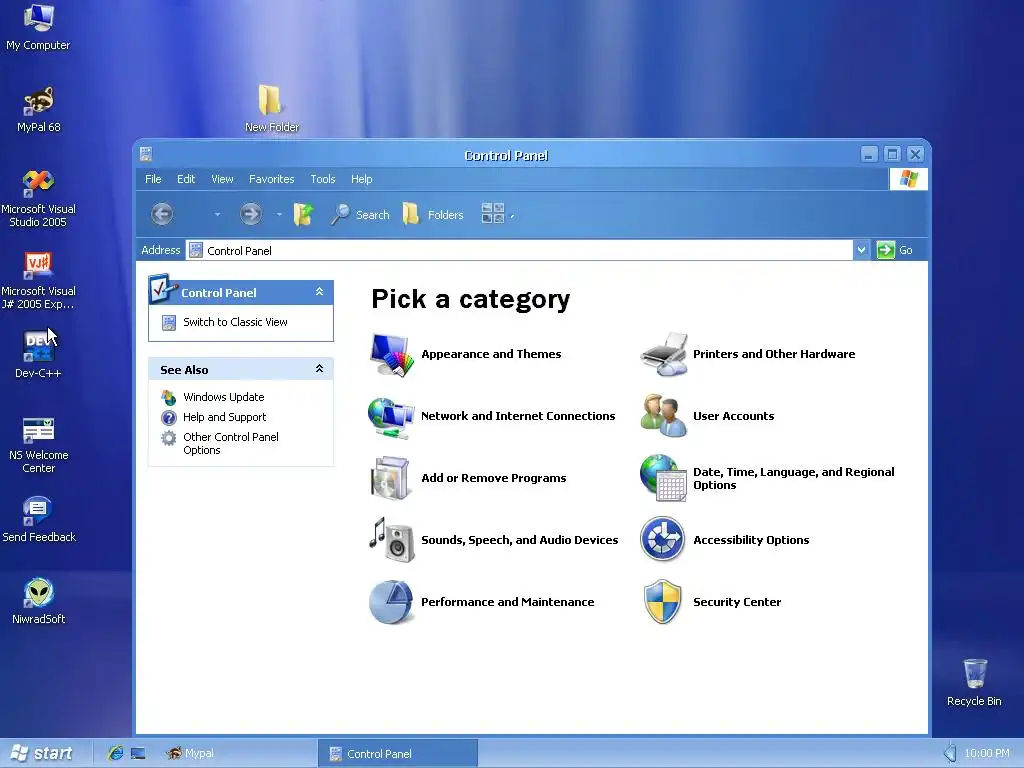Open the Performance and Maintenance pie icon
1024x768 pixels.
coord(391,602)
